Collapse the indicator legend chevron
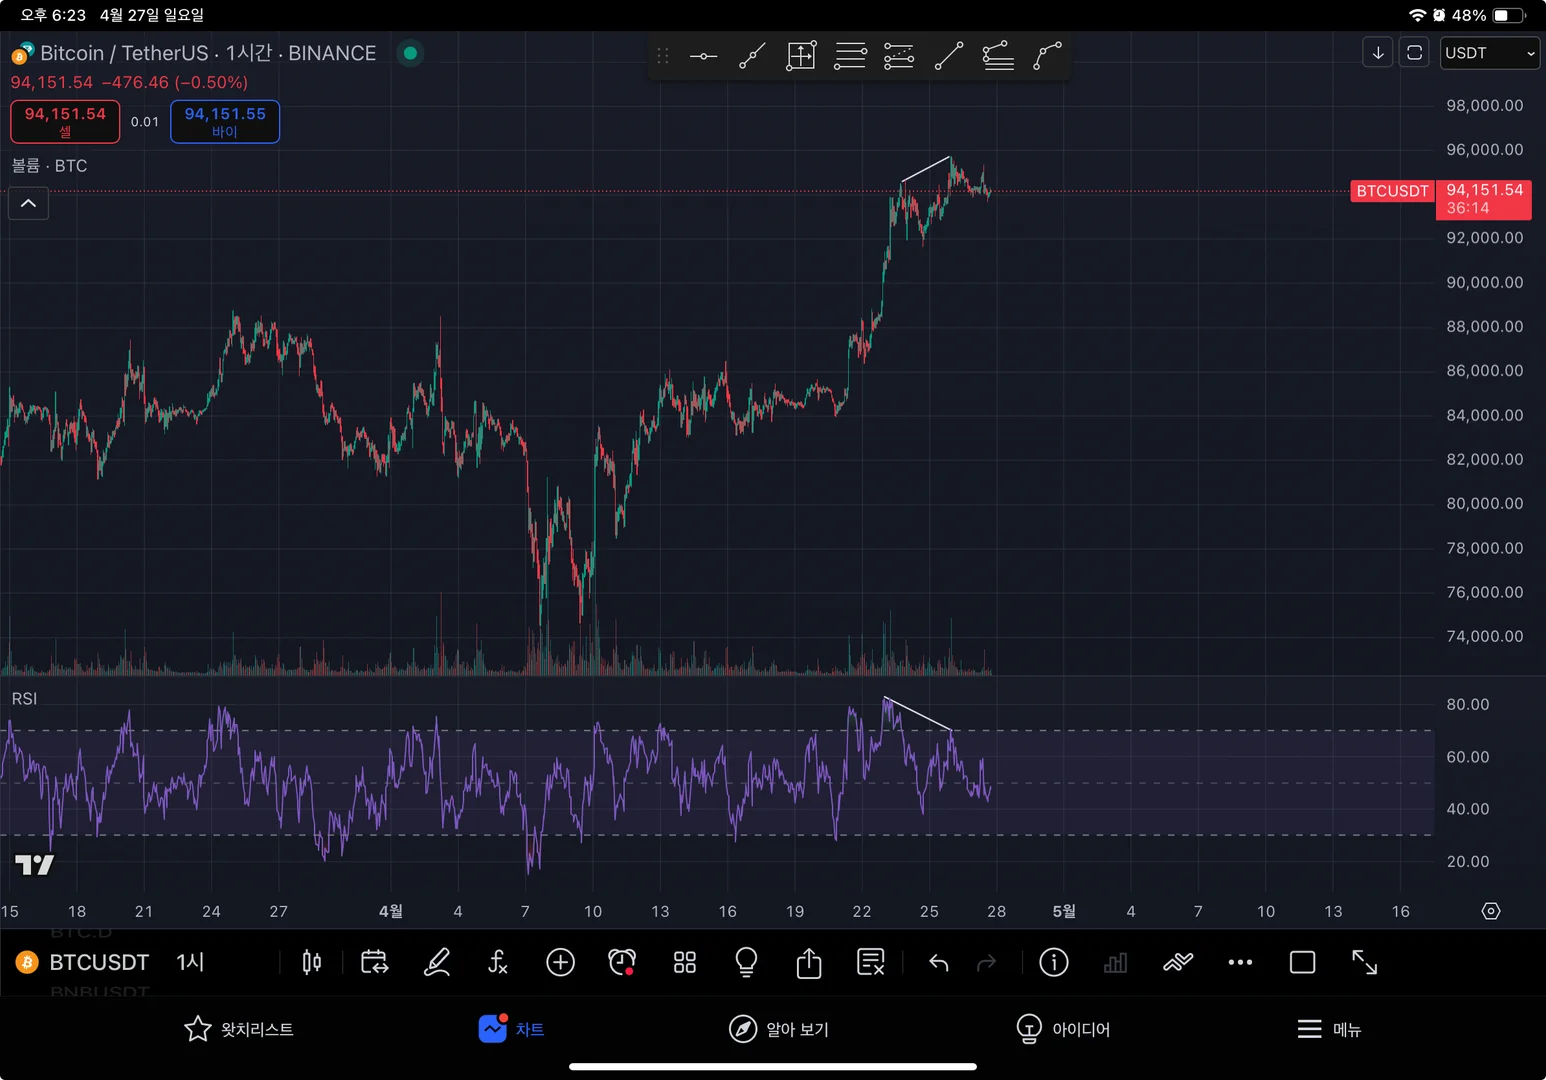 click(29, 204)
